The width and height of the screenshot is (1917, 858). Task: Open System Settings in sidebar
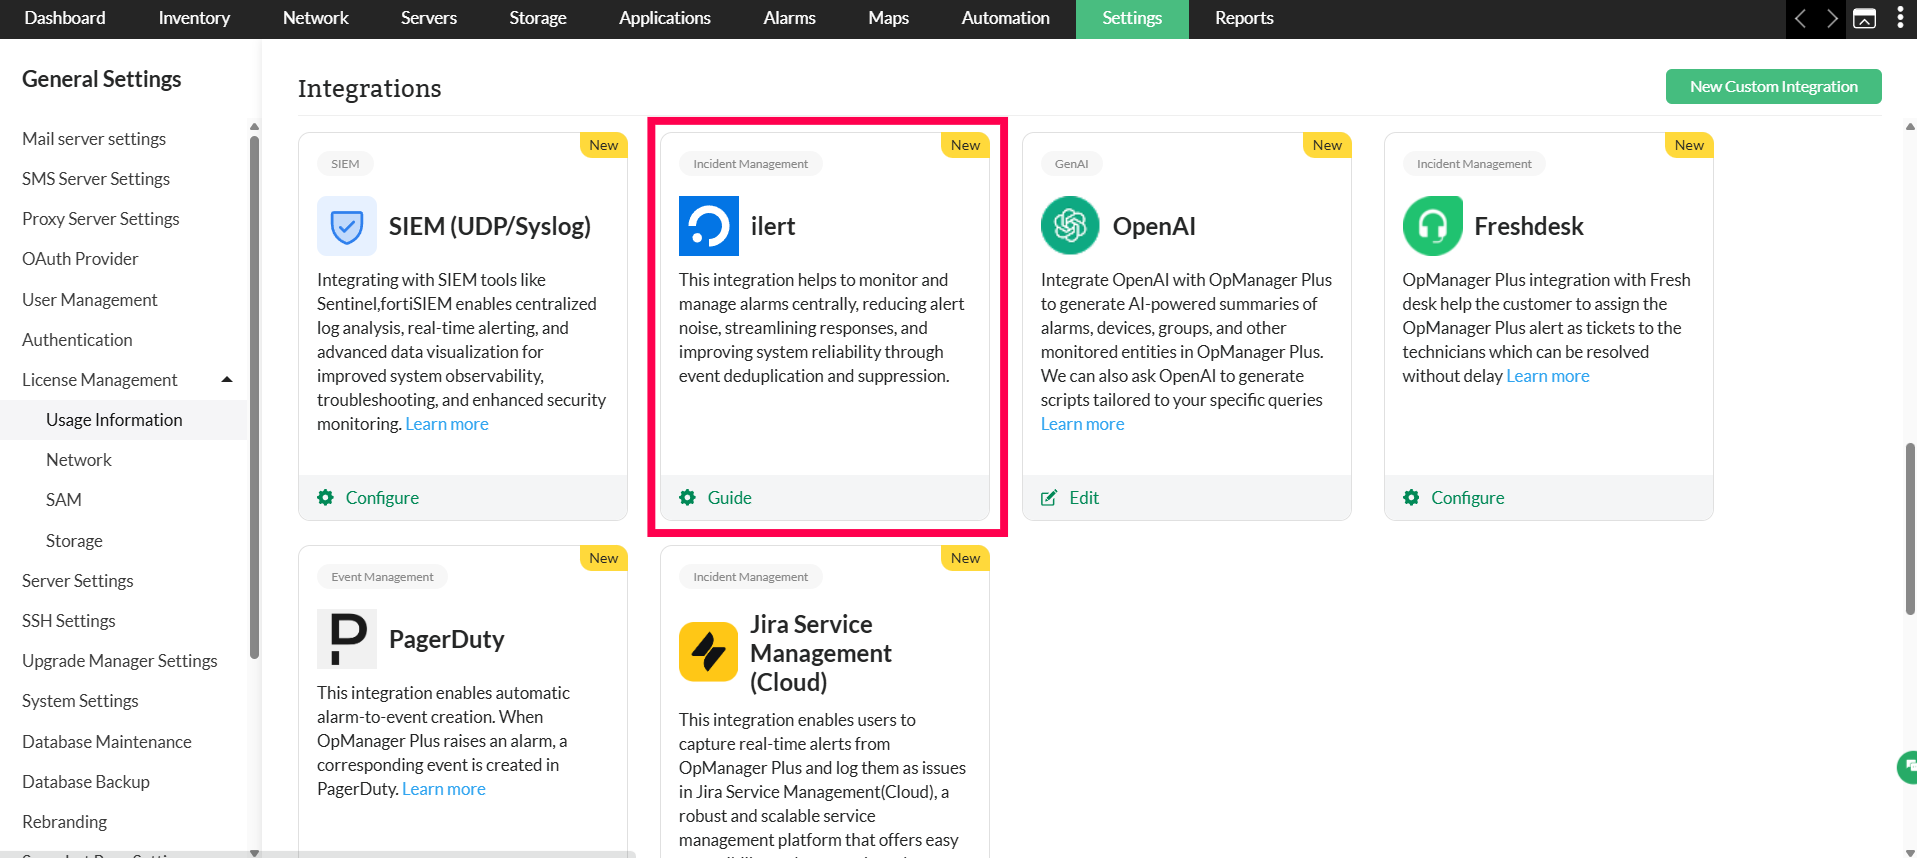pos(80,701)
